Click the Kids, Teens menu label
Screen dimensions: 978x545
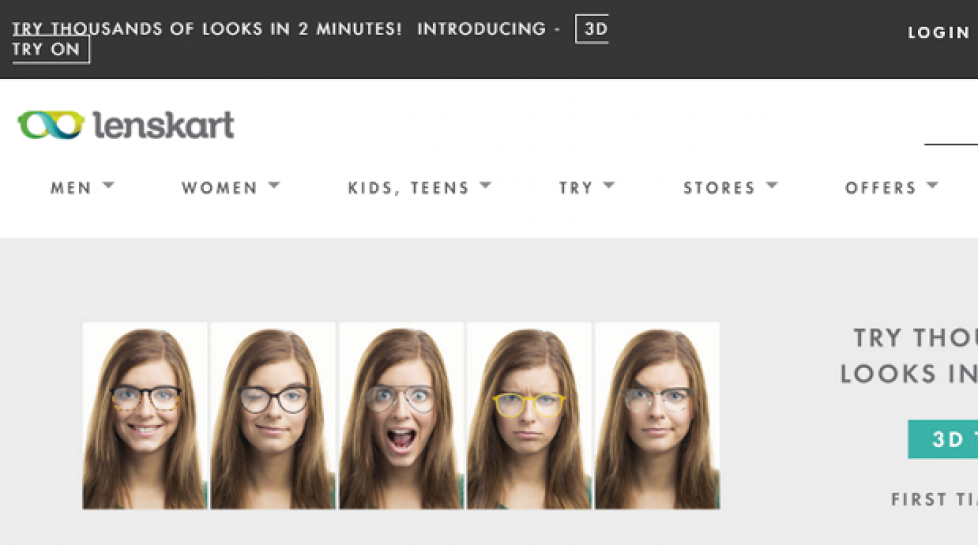408,188
